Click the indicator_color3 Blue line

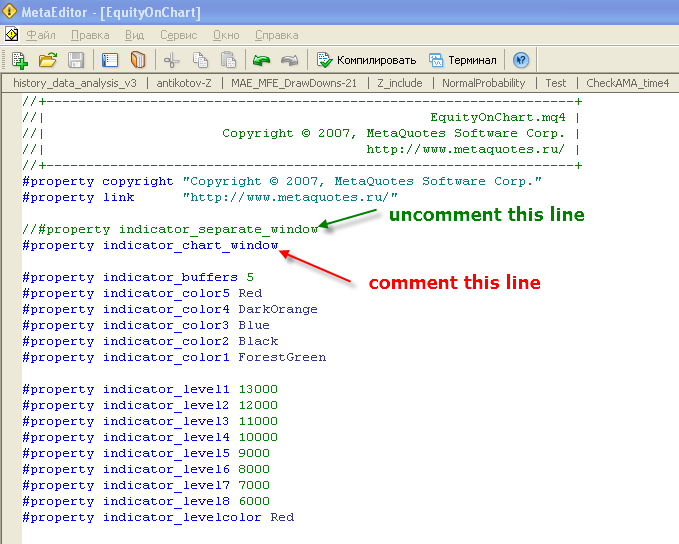146,325
